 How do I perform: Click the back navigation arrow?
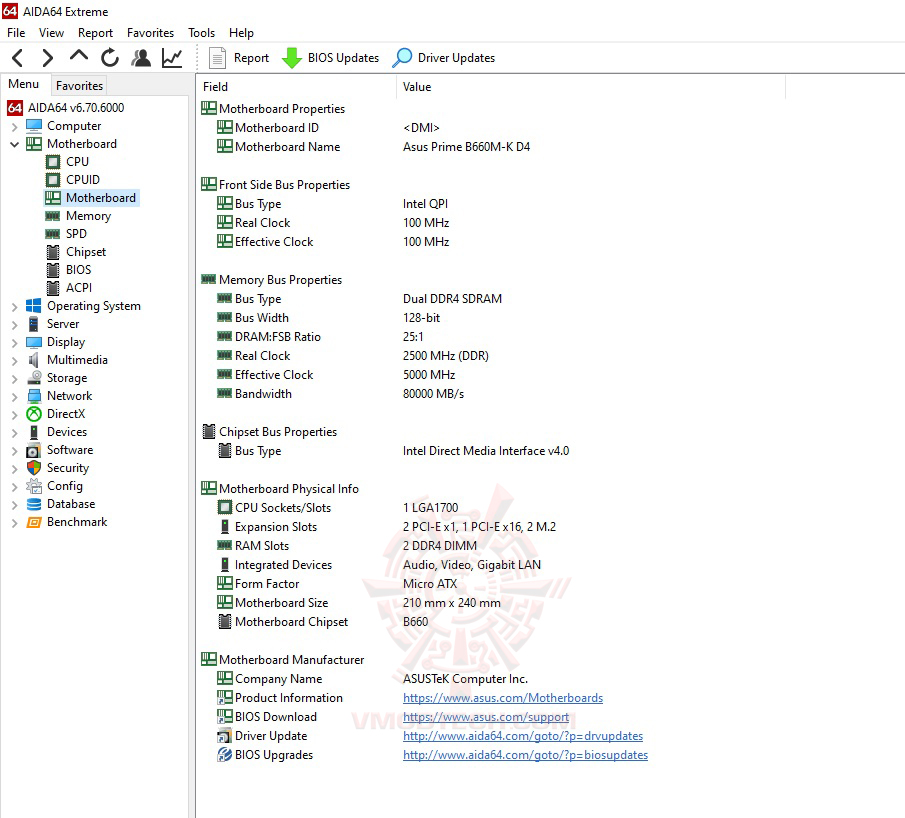pyautogui.click(x=16, y=57)
